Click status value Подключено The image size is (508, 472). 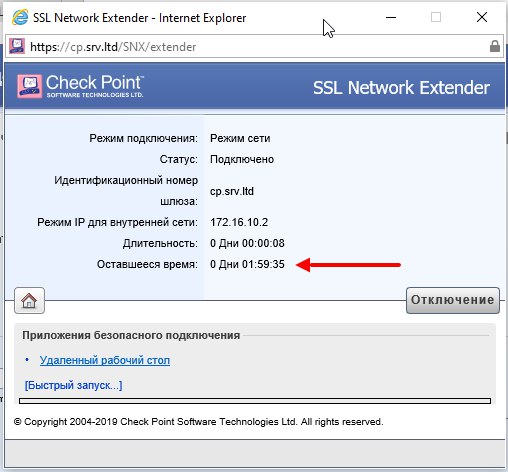[242, 159]
